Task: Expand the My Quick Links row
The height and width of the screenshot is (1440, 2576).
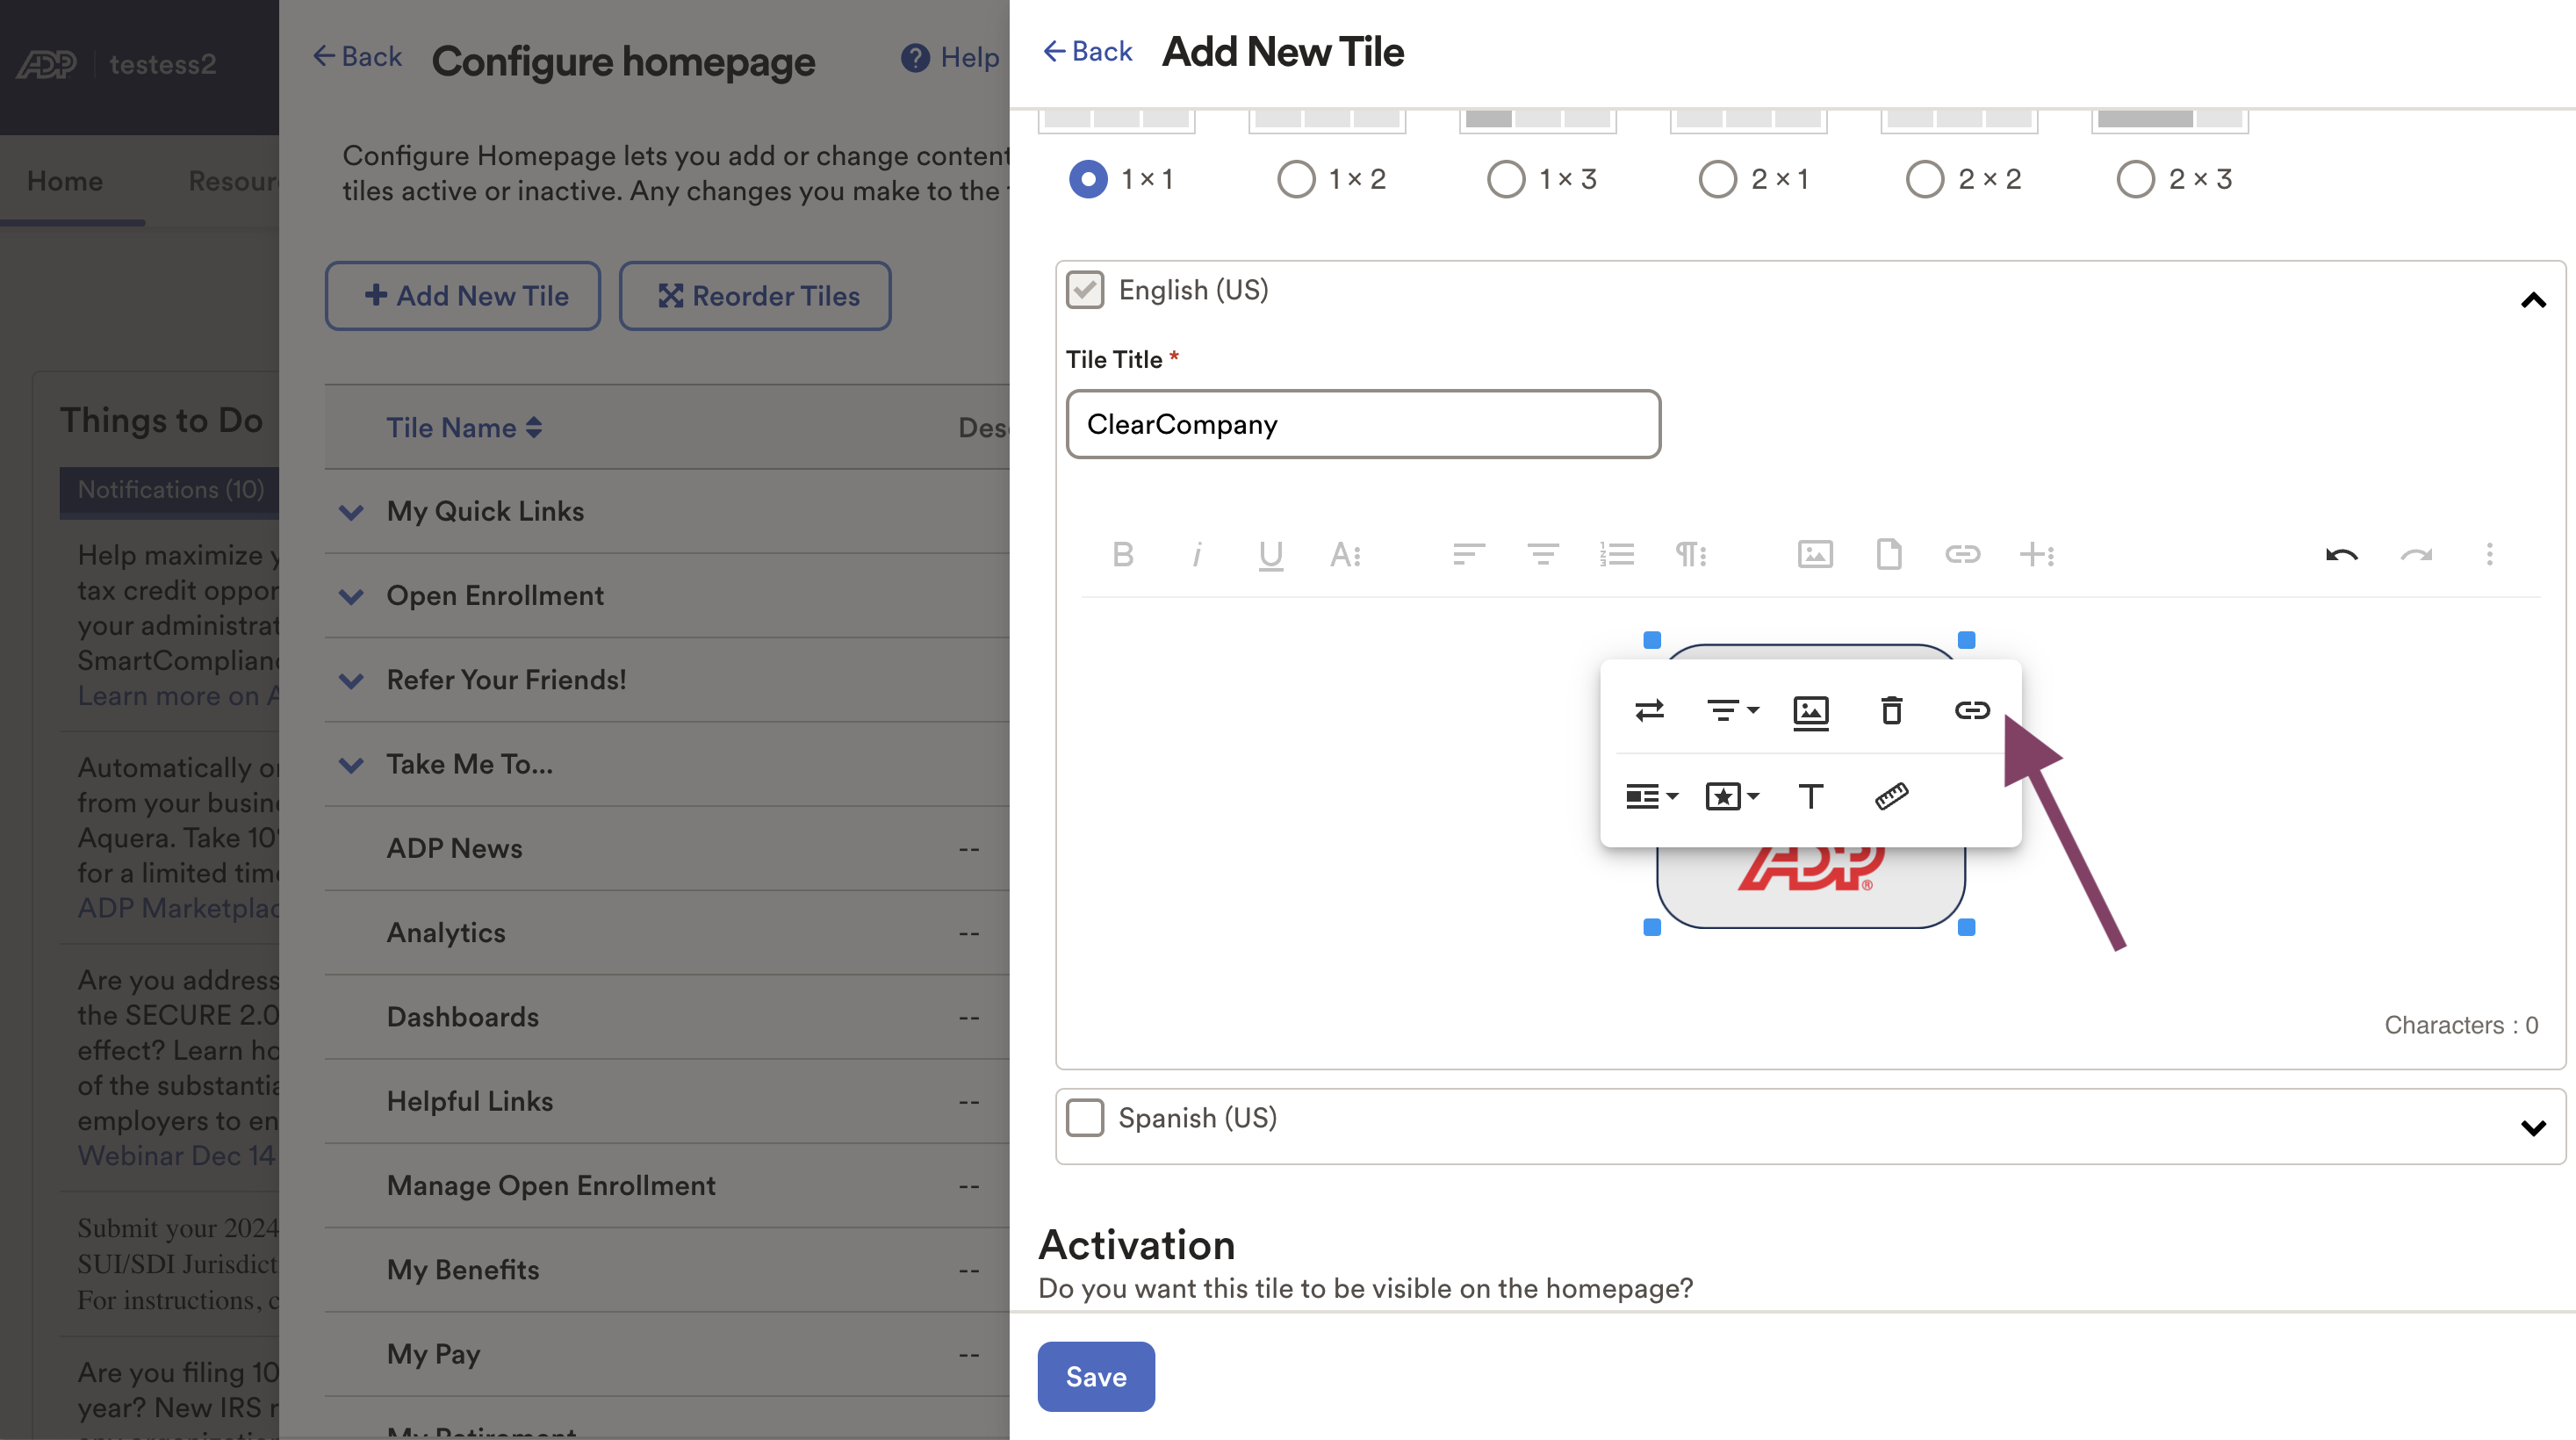Action: [351, 512]
